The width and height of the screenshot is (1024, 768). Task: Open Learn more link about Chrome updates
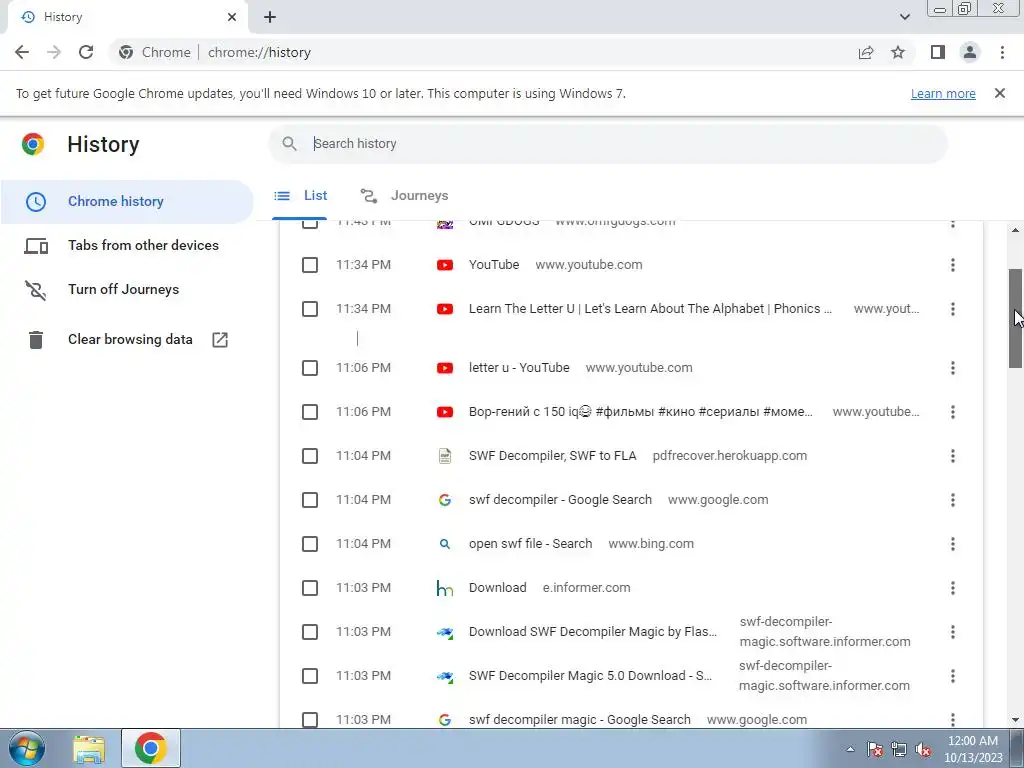(943, 93)
